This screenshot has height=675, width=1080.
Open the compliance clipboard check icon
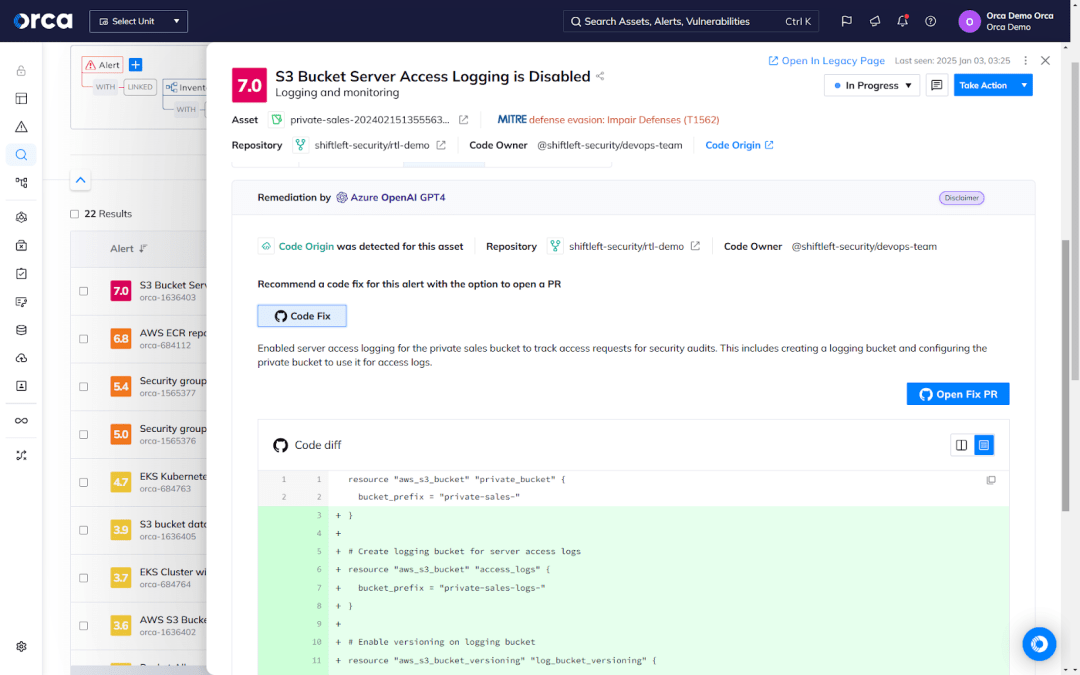pos(21,274)
